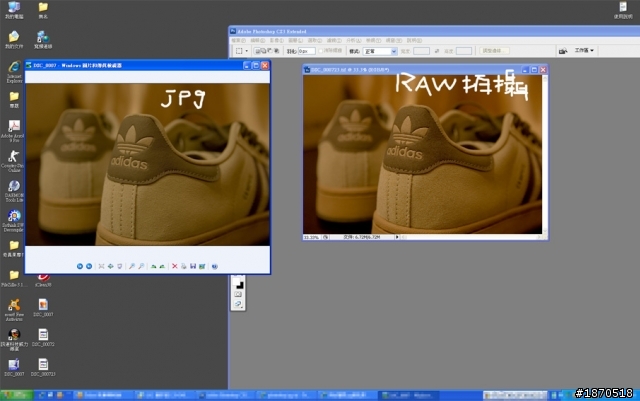The height and width of the screenshot is (401, 640).
Task: Select Intersect with Selection mode in Photoshop
Action: pyautogui.click(x=276, y=51)
